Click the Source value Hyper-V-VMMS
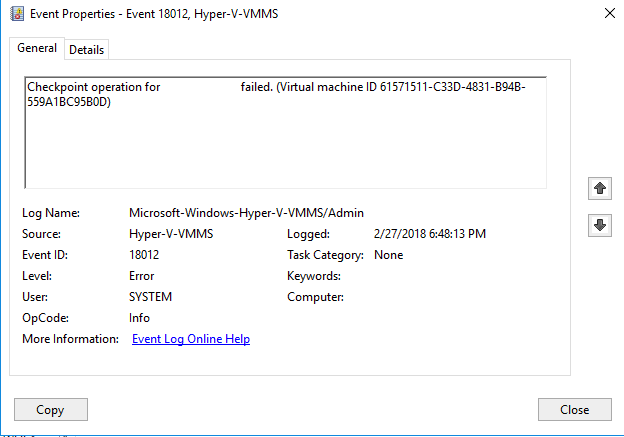 pos(171,234)
